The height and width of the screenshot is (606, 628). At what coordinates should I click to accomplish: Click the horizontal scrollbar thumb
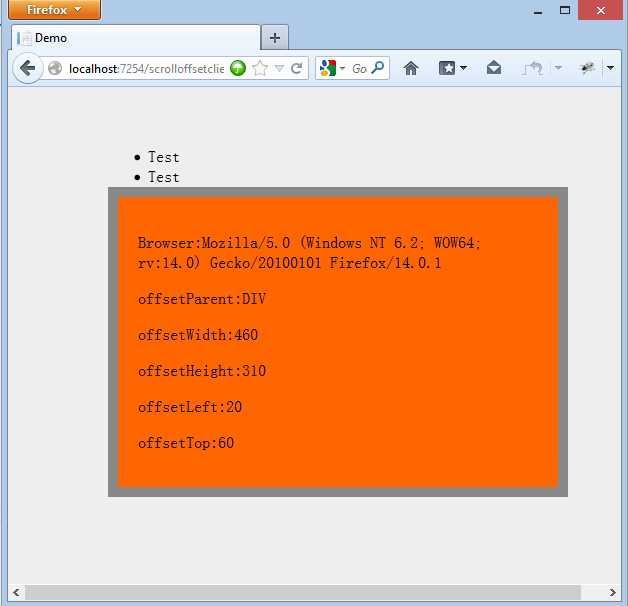303,592
